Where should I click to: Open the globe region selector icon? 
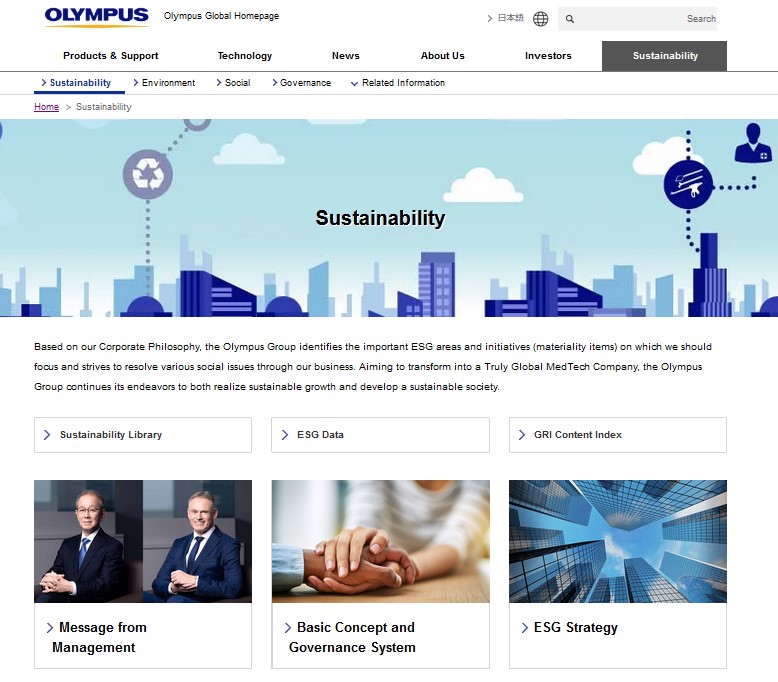pos(540,19)
